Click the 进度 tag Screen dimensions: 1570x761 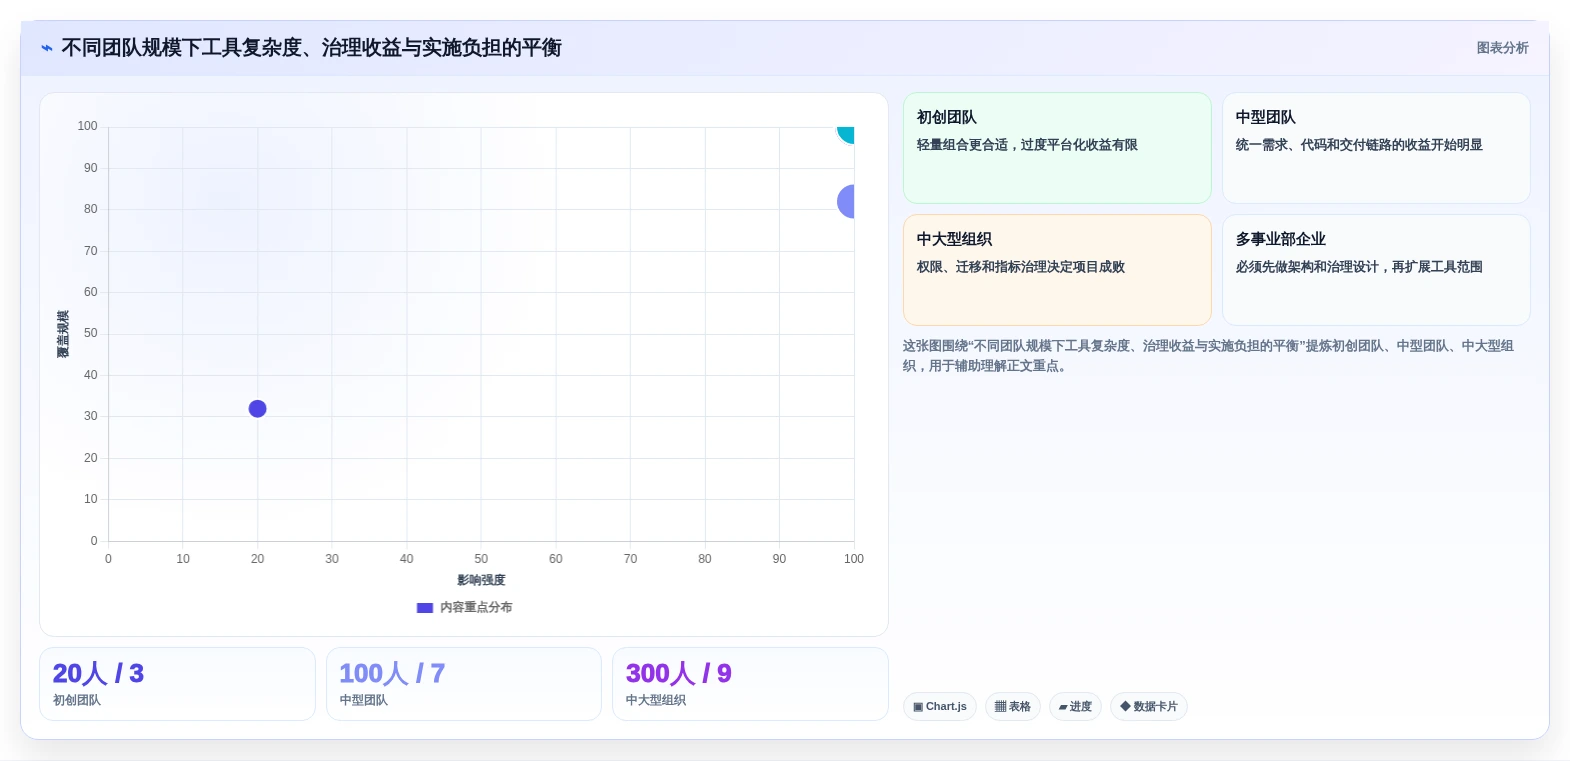click(1075, 707)
